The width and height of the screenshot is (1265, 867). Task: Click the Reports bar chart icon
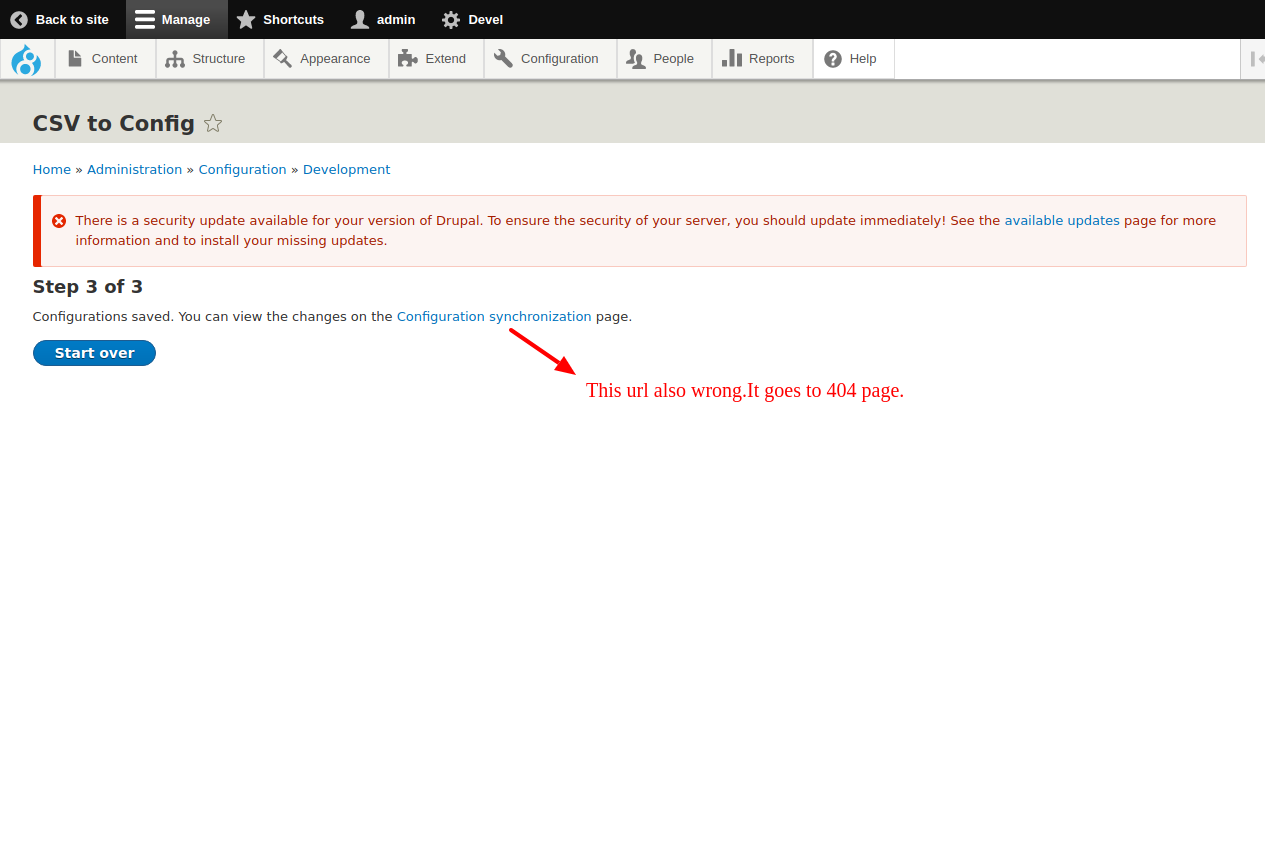point(732,59)
